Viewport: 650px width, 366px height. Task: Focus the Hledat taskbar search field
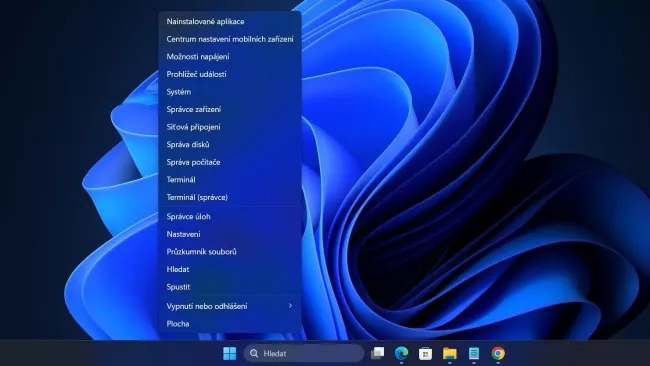(x=304, y=353)
